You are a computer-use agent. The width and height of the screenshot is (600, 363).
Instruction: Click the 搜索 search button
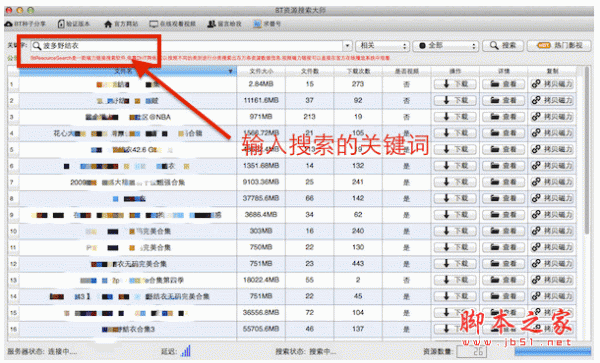[502, 46]
